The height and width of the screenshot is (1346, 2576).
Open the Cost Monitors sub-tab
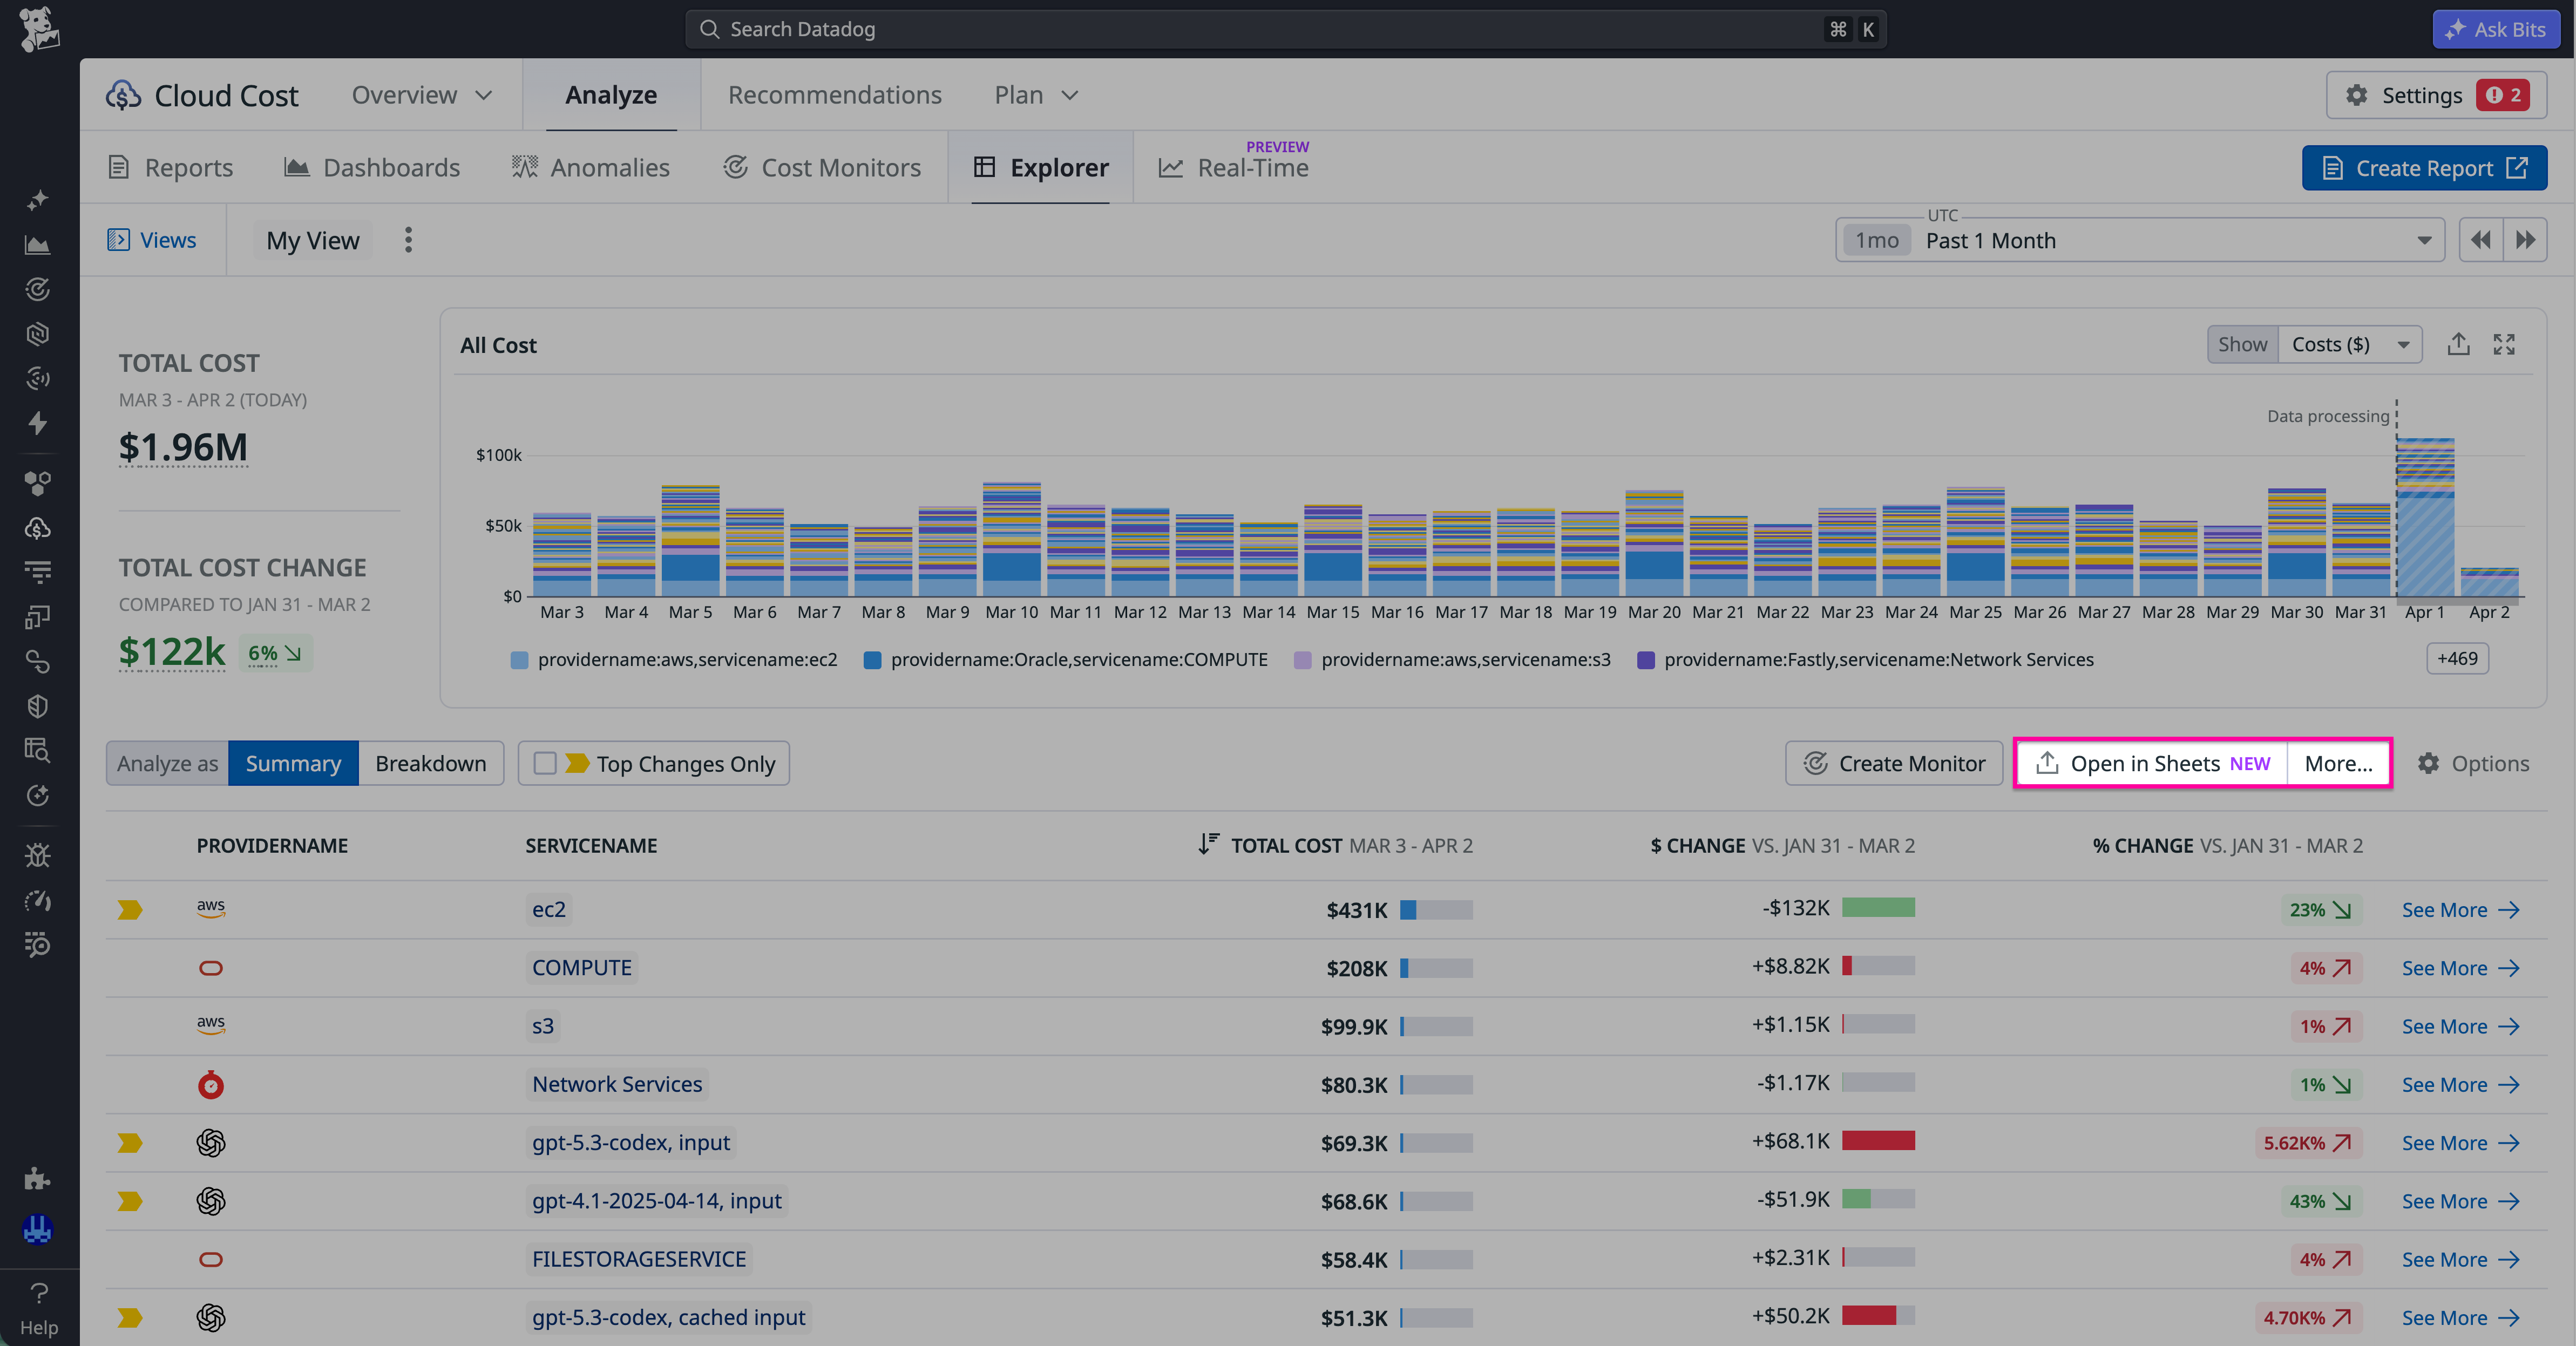click(x=822, y=167)
